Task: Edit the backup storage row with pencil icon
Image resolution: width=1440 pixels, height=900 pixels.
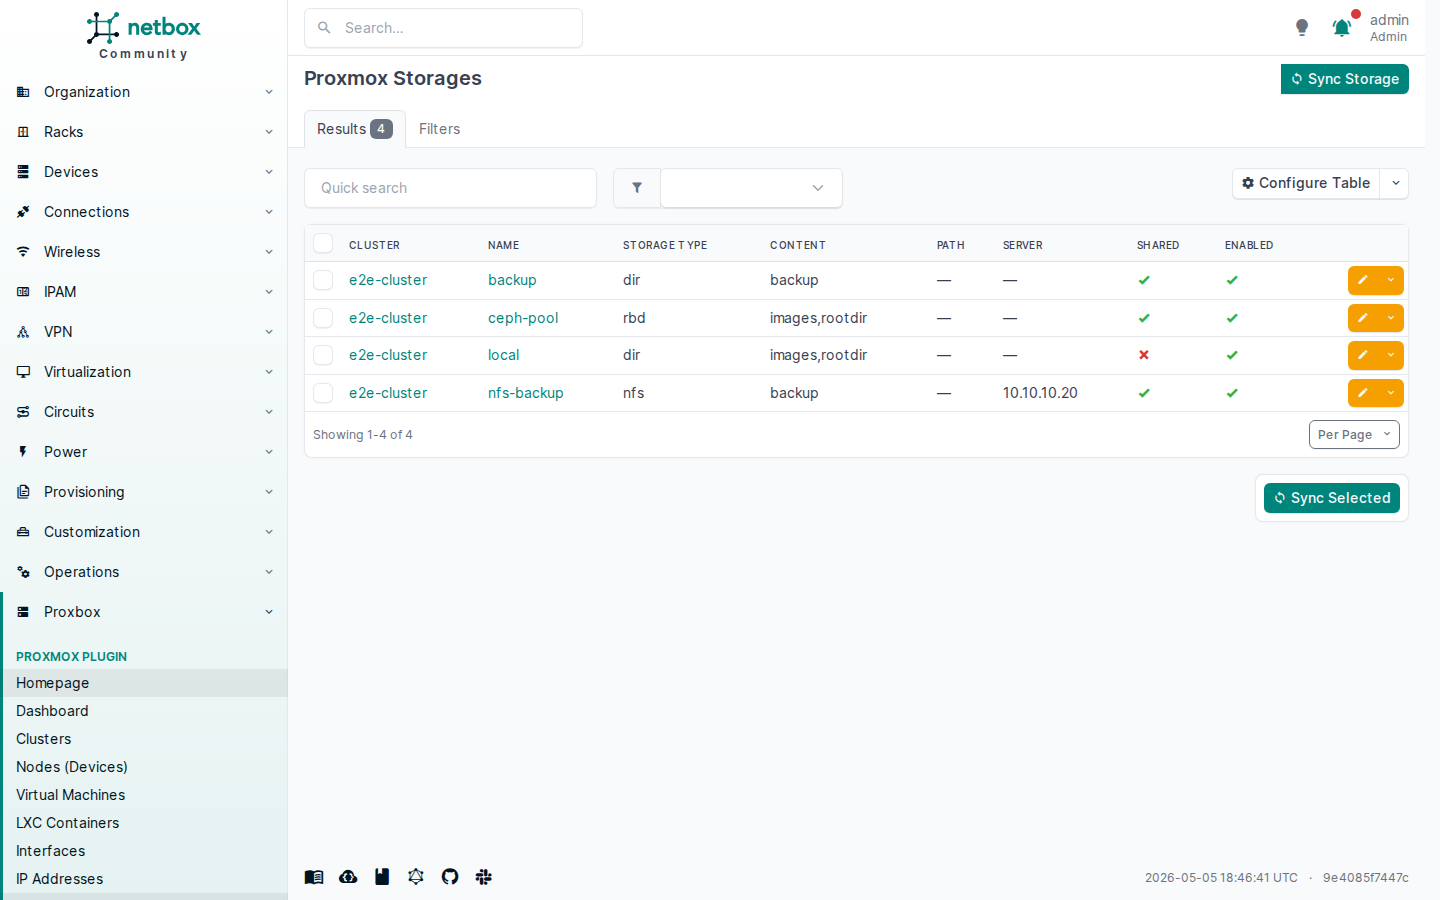Action: coord(1363,281)
